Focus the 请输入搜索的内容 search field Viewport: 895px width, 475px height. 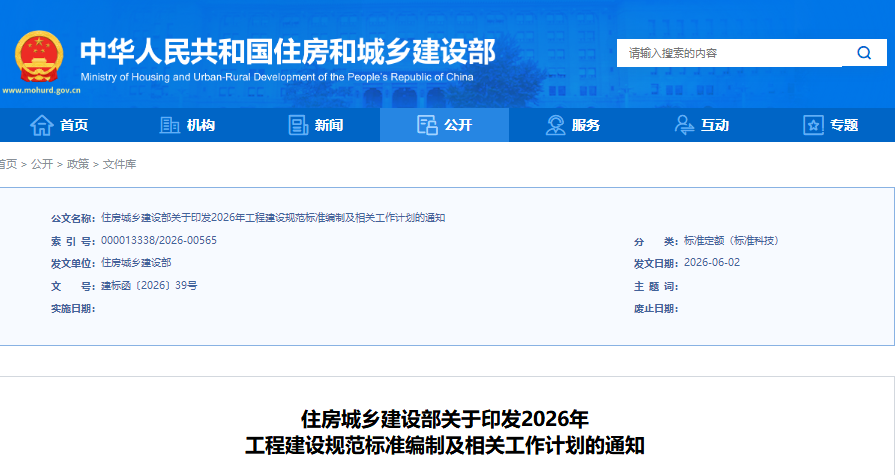729,53
